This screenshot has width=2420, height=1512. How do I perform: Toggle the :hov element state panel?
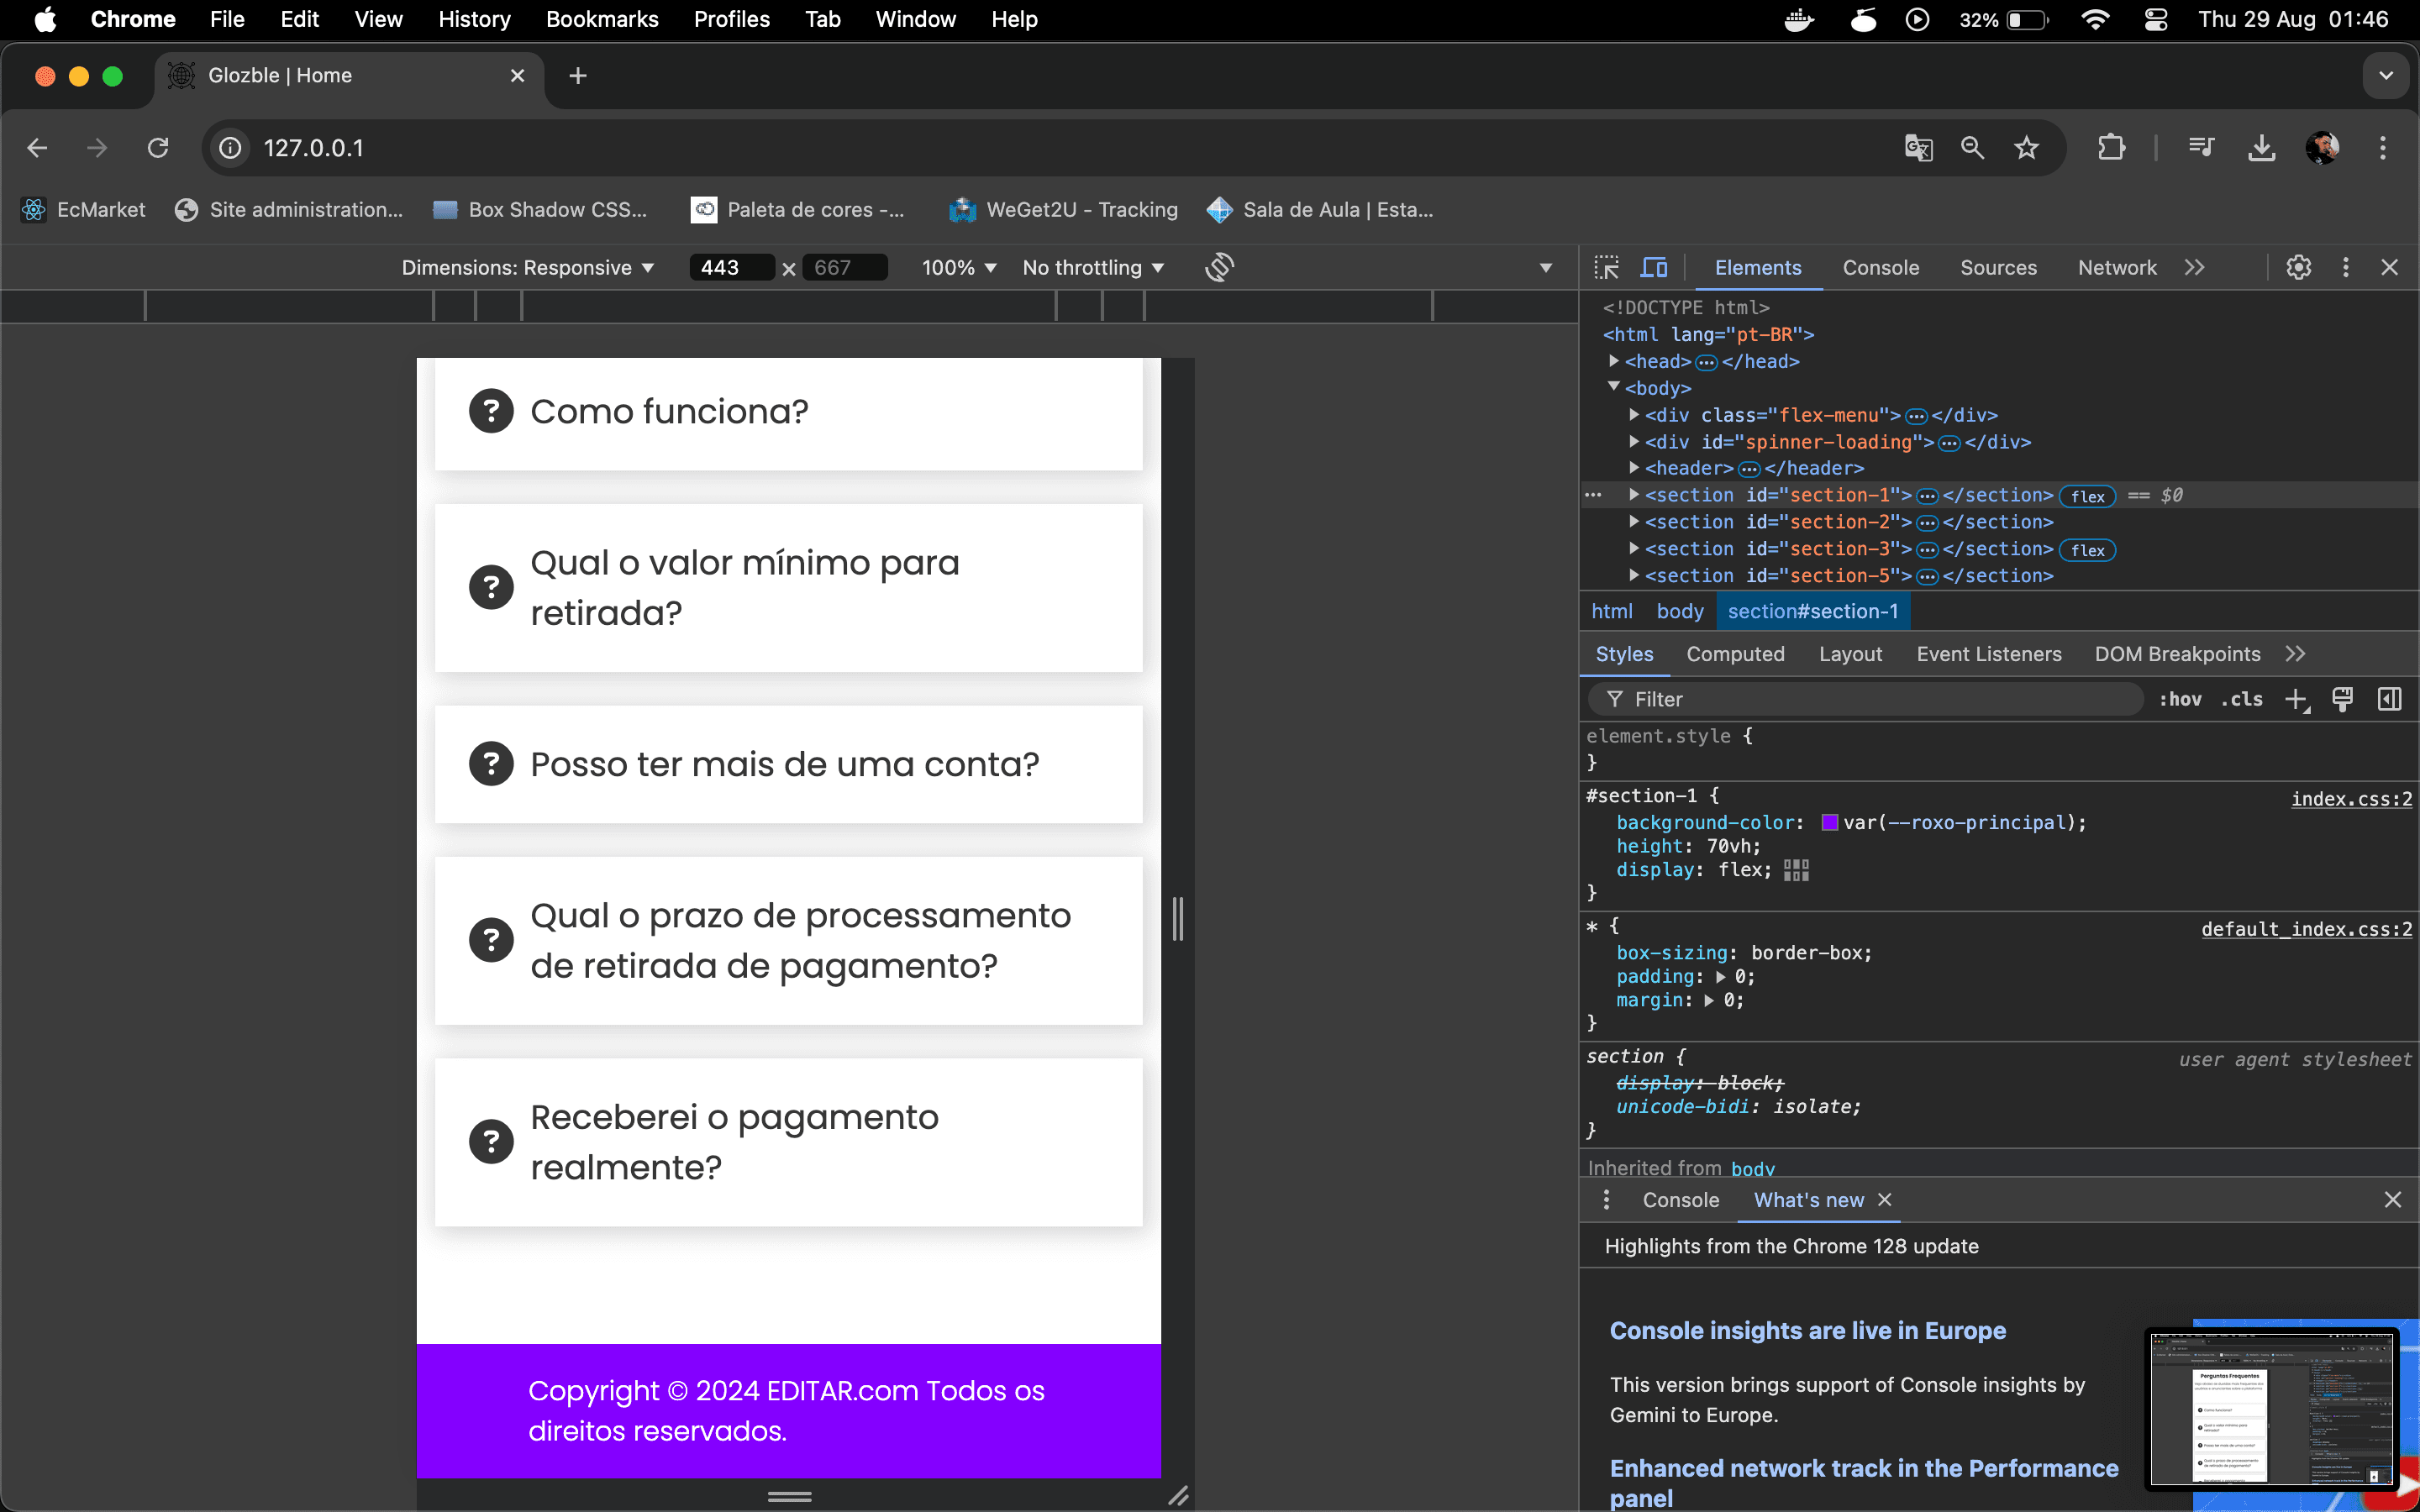(2180, 699)
